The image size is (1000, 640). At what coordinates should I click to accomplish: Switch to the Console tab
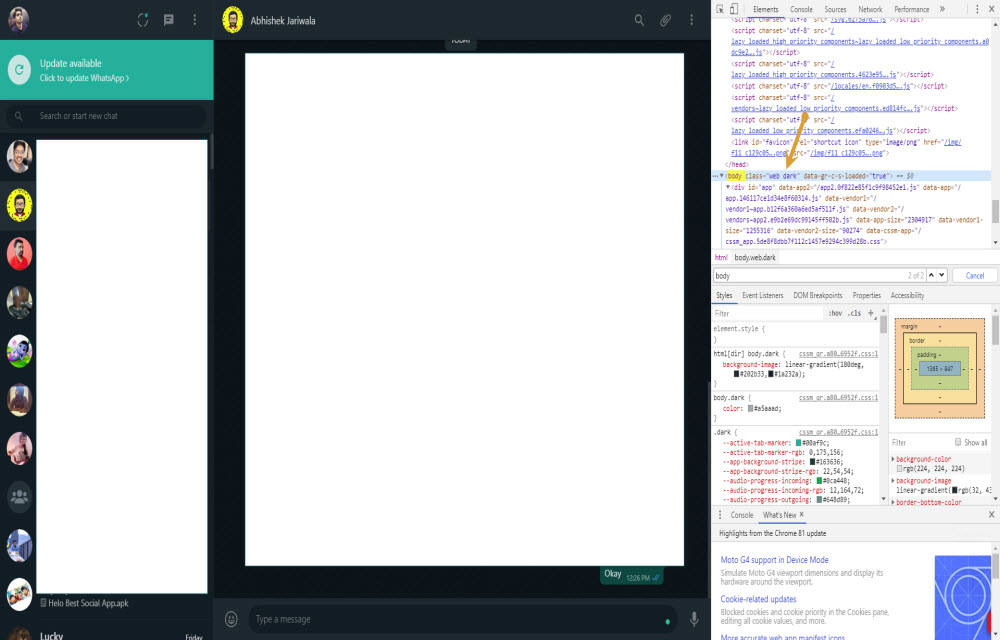(801, 9)
